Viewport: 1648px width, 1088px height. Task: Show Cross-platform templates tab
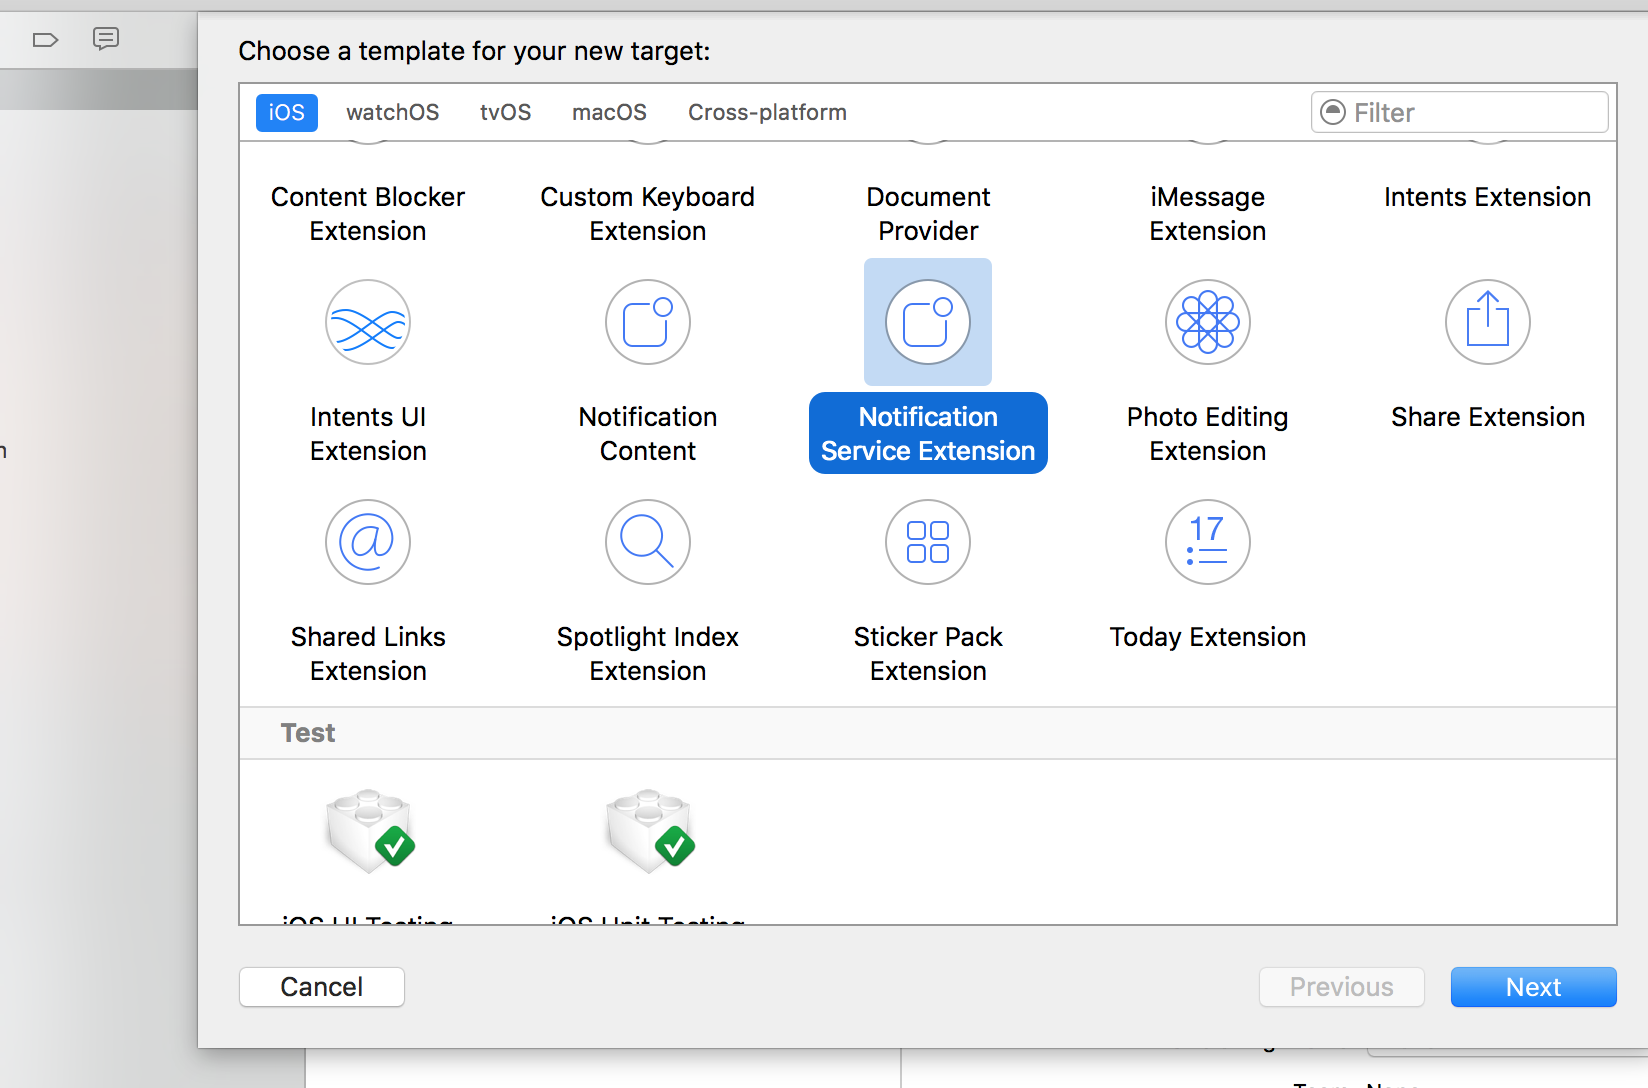click(767, 113)
